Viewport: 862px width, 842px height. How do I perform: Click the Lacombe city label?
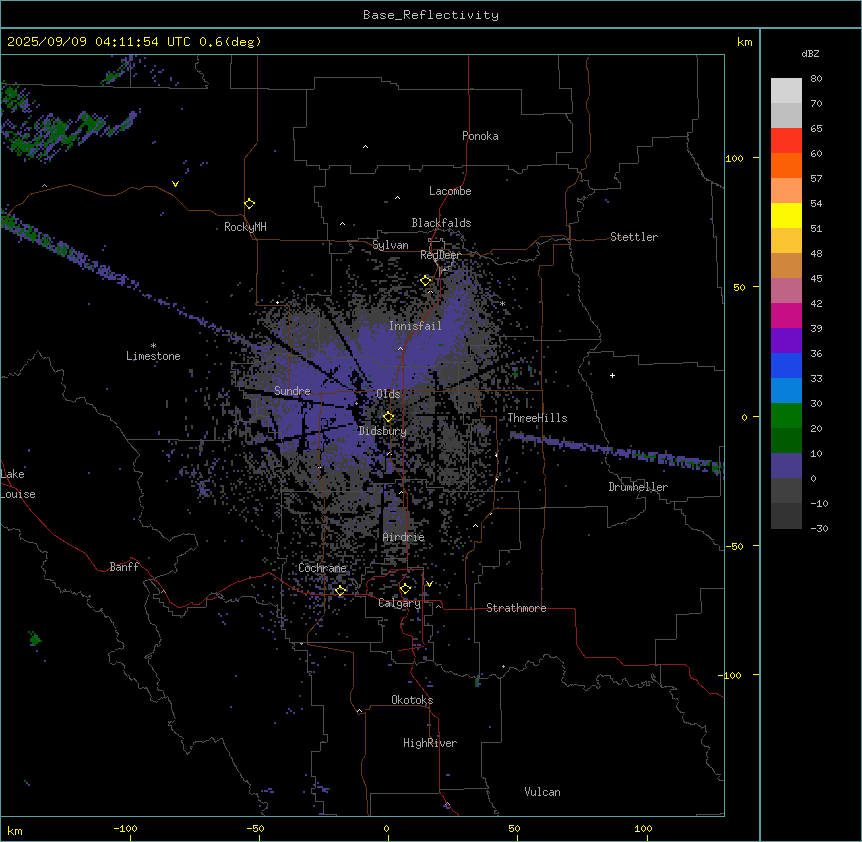tap(450, 191)
